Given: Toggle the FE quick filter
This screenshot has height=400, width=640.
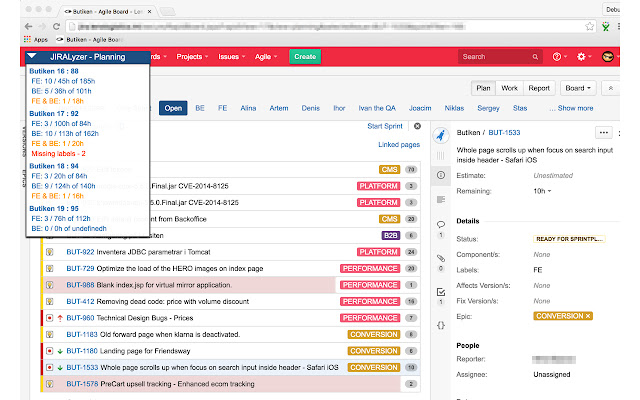Looking at the screenshot, I should coord(222,108).
